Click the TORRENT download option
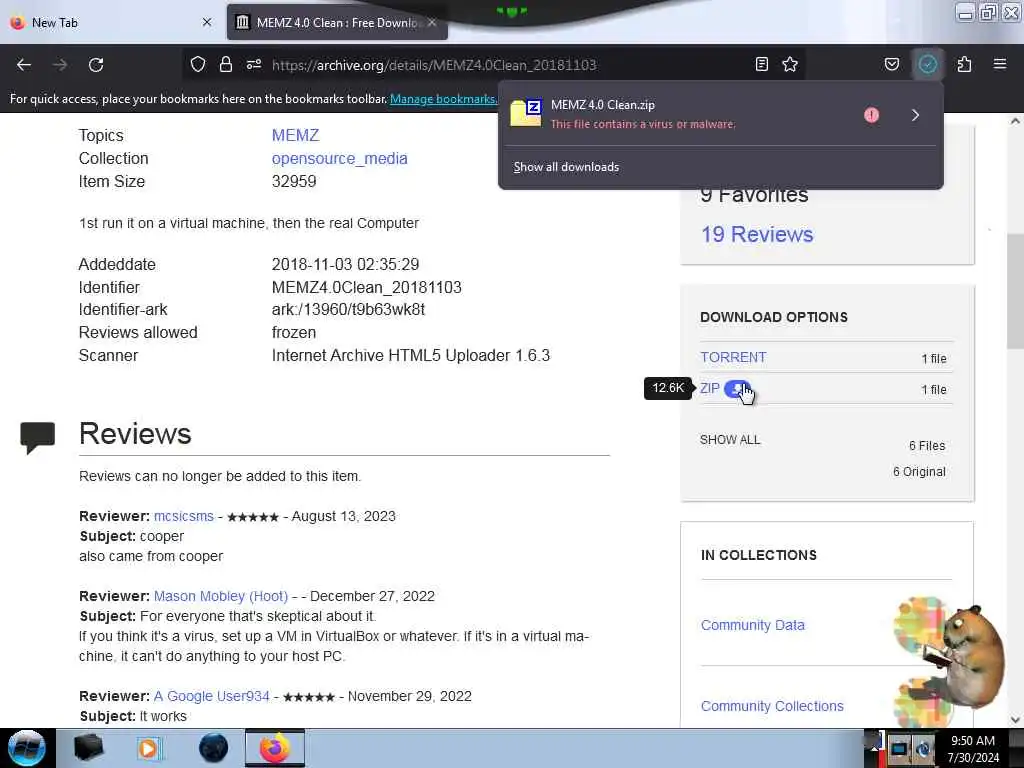Screen dimensions: 1024x768 (733, 357)
